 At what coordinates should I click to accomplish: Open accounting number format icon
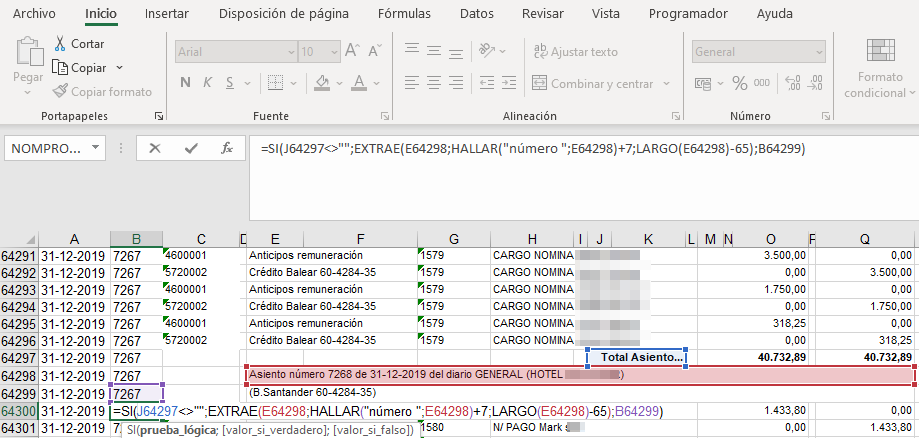click(703, 83)
